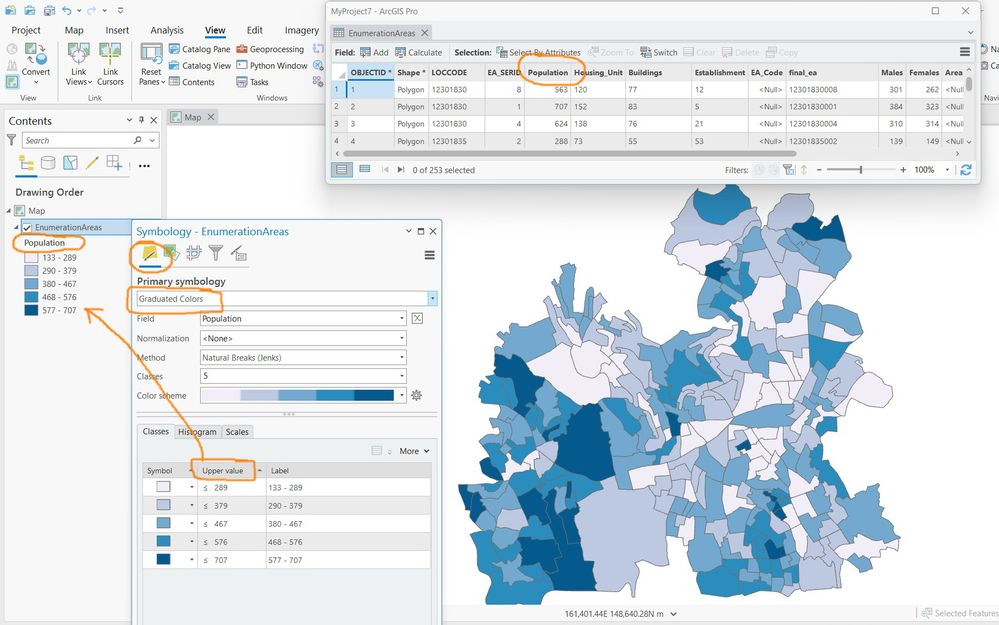Toggle EnumerationAreas layer visibility checkbox
999x625 pixels.
[x=27, y=227]
